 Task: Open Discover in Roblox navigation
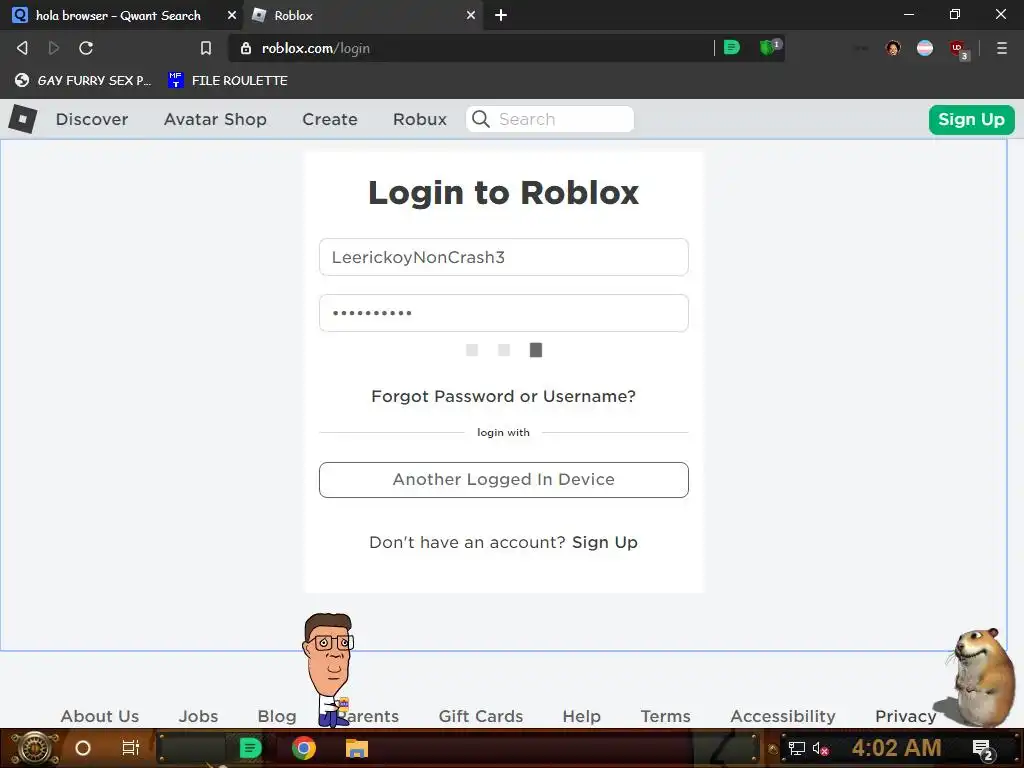[x=92, y=120]
